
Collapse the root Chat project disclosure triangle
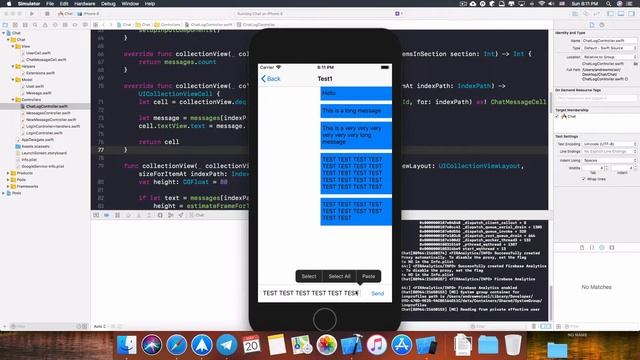[x=4, y=33]
